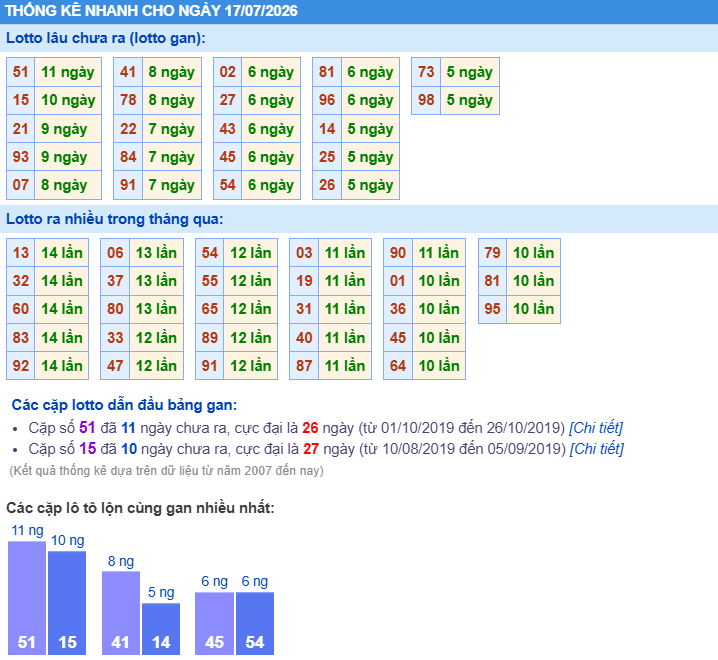The height and width of the screenshot is (660, 718).
Task: Click lotto number 93 in the gan table
Action: pos(21,157)
